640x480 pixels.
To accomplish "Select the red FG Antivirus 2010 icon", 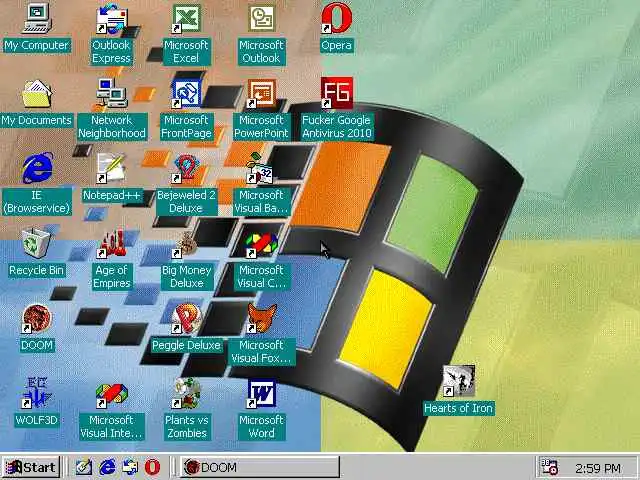I will tap(337, 93).
